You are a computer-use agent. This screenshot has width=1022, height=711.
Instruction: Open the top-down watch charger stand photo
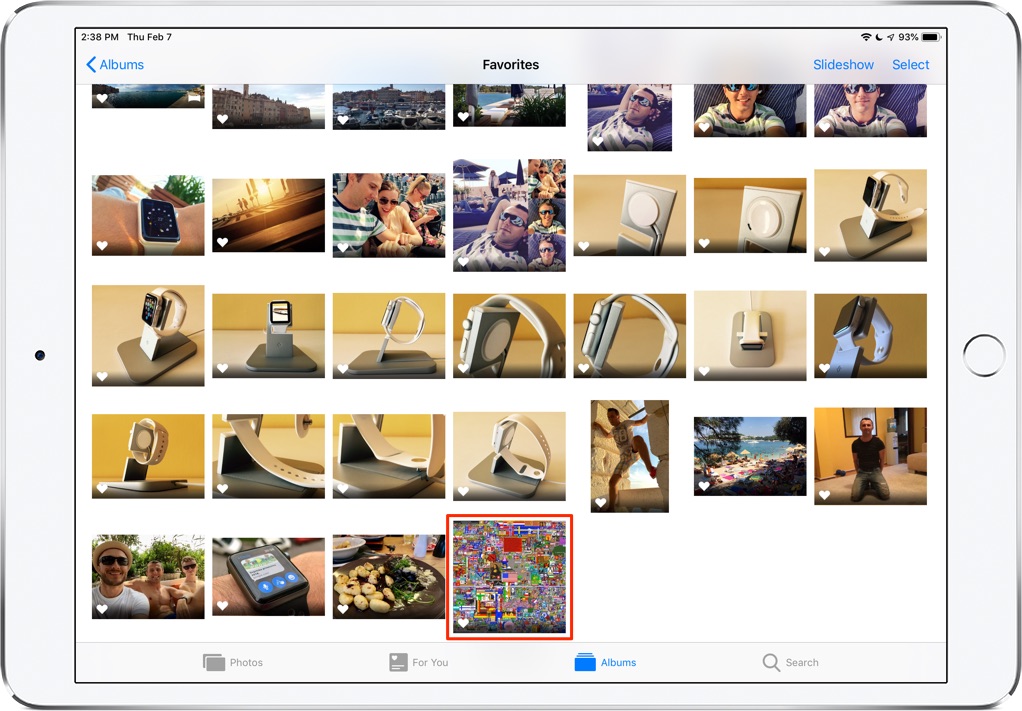[750, 336]
